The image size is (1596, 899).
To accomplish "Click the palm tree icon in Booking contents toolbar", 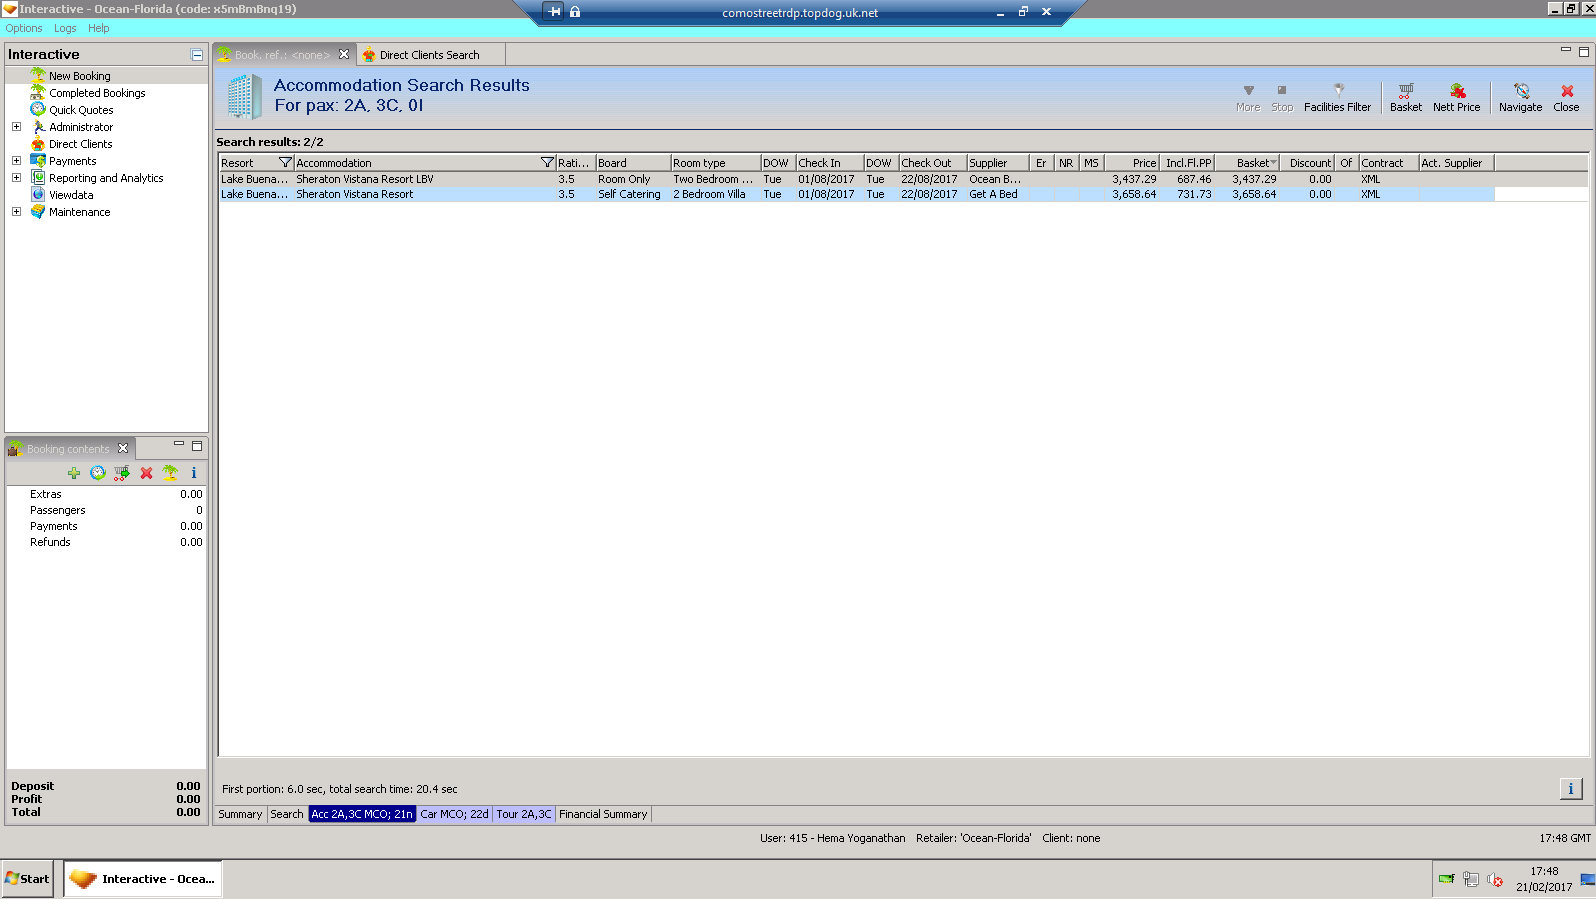I will click(x=170, y=473).
